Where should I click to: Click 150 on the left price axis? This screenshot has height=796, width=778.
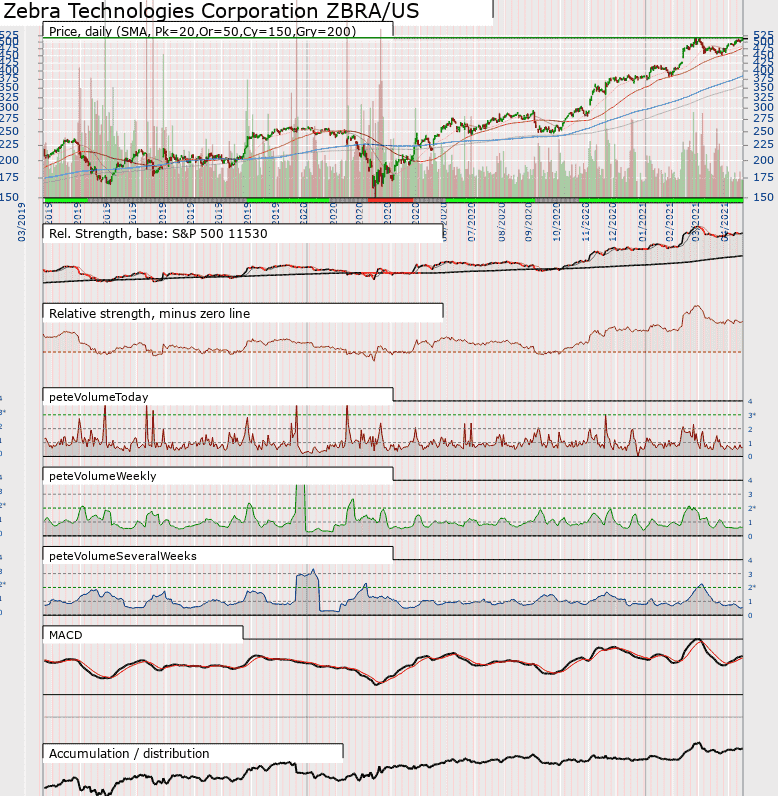pyautogui.click(x=9, y=197)
